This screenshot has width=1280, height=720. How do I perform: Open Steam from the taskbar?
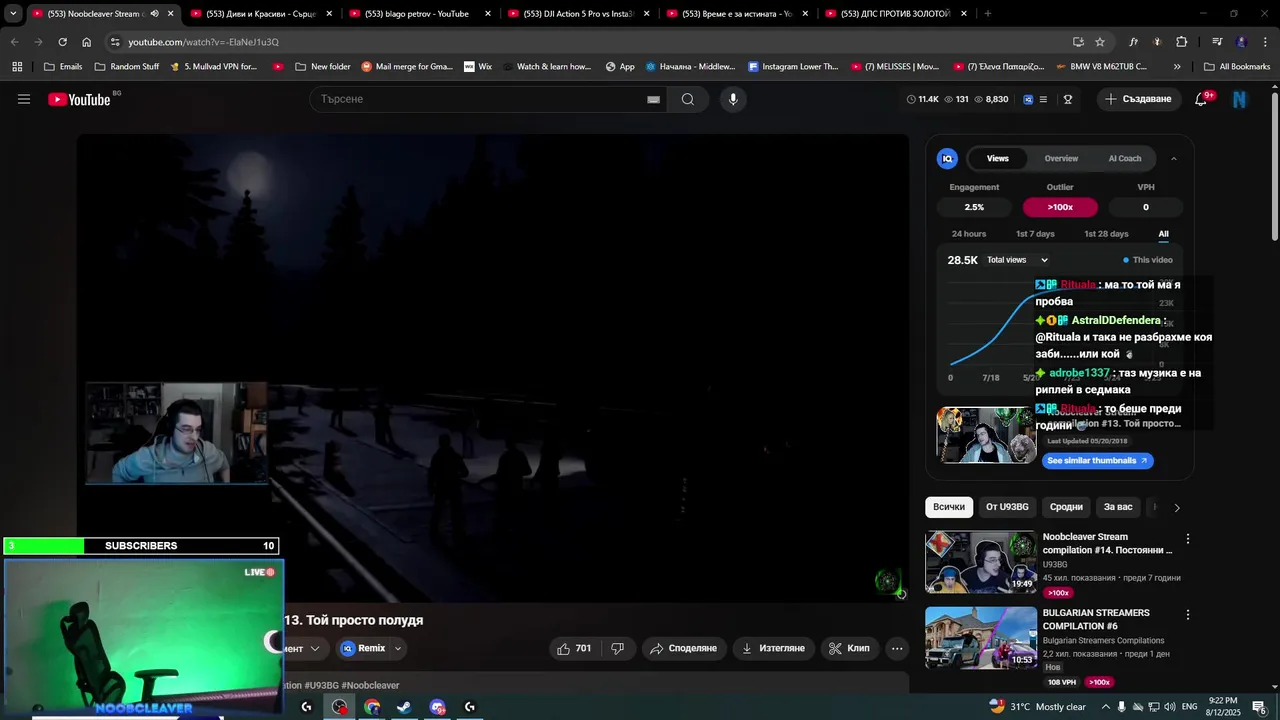click(x=404, y=707)
